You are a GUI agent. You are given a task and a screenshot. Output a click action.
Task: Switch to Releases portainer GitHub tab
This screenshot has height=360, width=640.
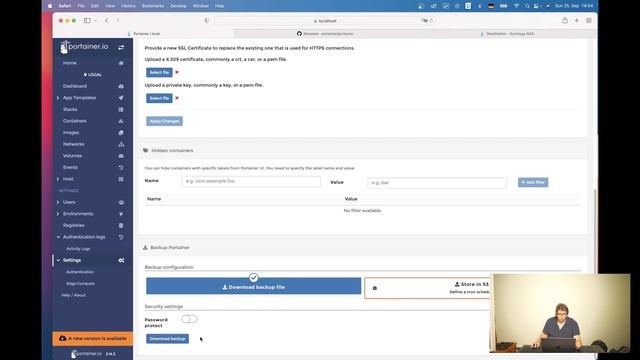click(325, 33)
